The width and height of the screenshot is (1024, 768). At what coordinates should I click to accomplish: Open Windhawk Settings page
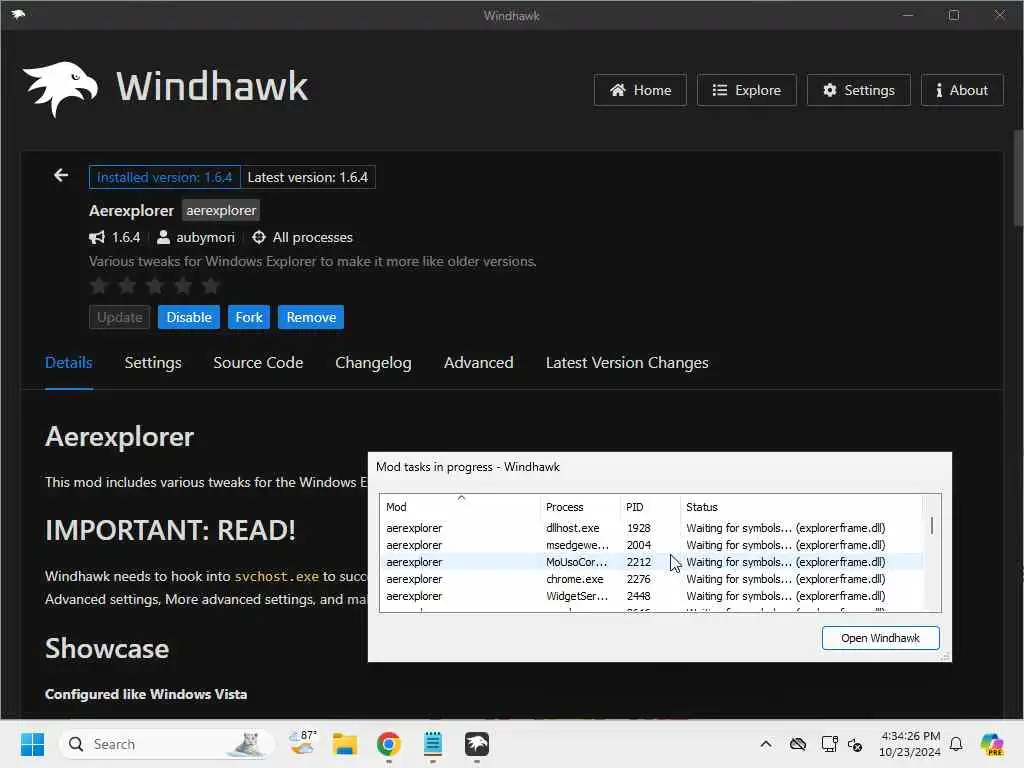[858, 90]
